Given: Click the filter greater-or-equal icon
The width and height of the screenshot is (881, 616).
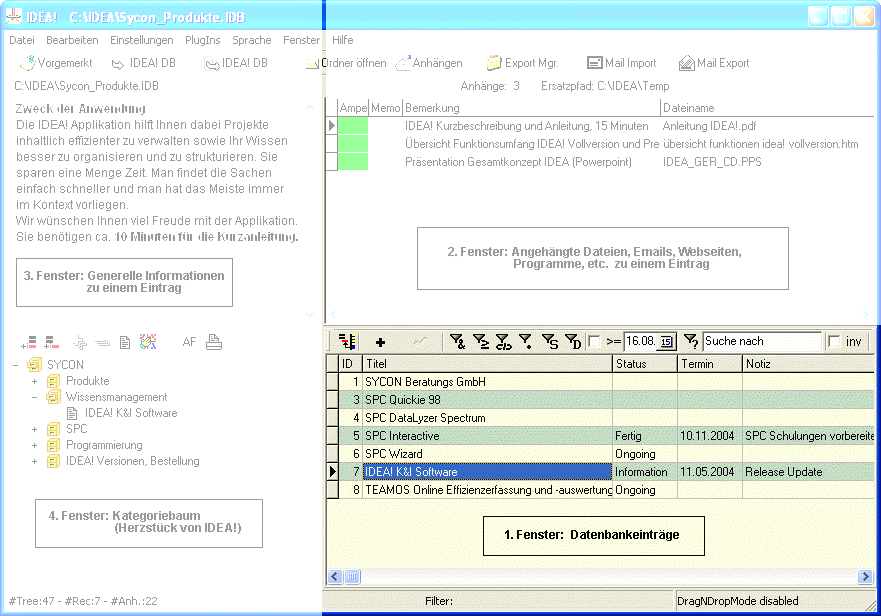Looking at the screenshot, I should 480,341.
